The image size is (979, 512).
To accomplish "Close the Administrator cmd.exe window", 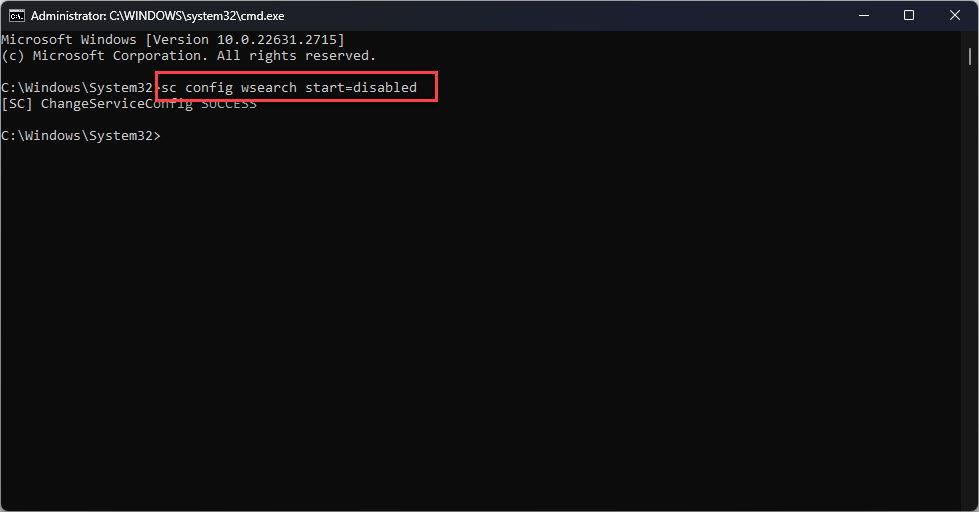I will 955,16.
